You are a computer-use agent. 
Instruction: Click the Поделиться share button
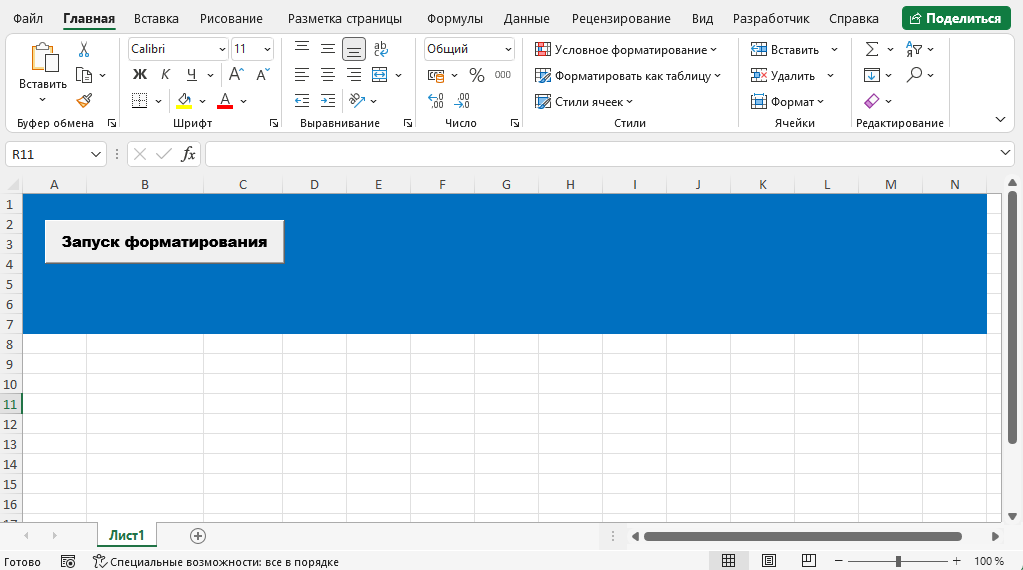tap(956, 18)
